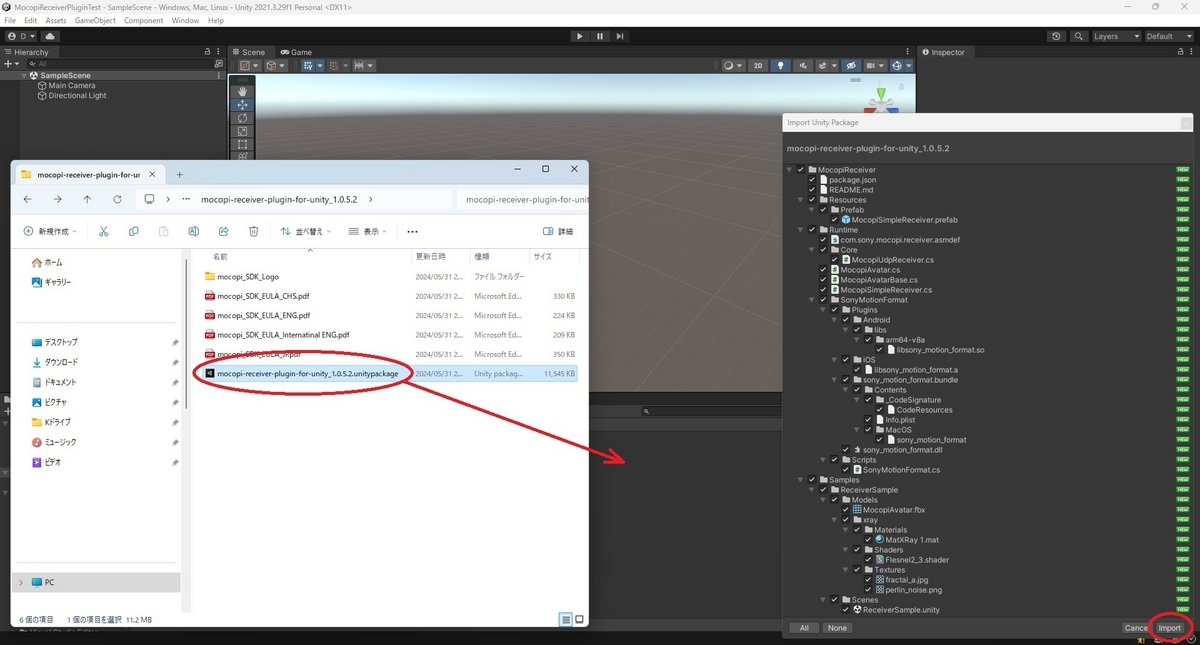Viewport: 1200px width, 645px height.
Task: Toggle the 2D view button in Scene
Action: click(759, 66)
